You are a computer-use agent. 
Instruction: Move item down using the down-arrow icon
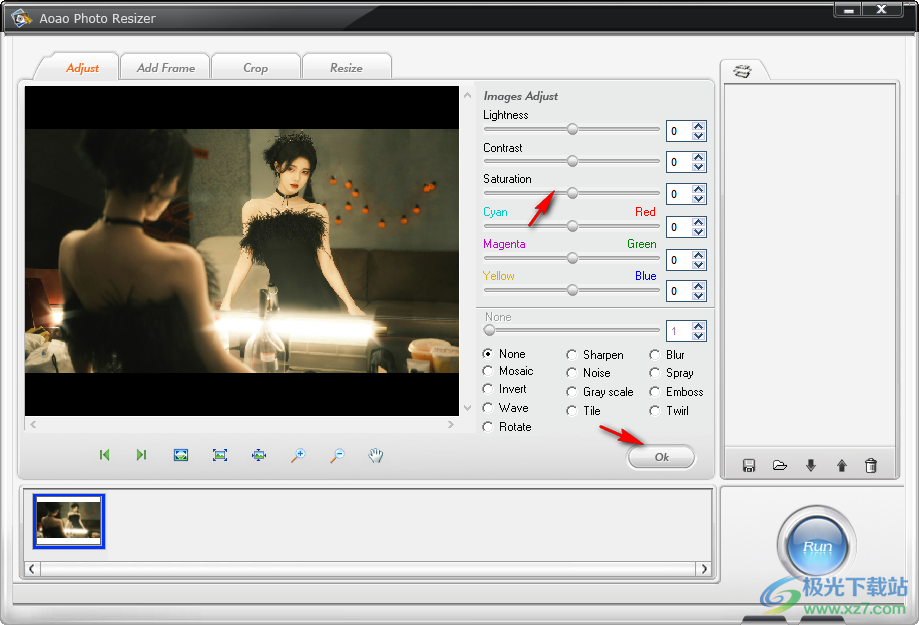[810, 464]
